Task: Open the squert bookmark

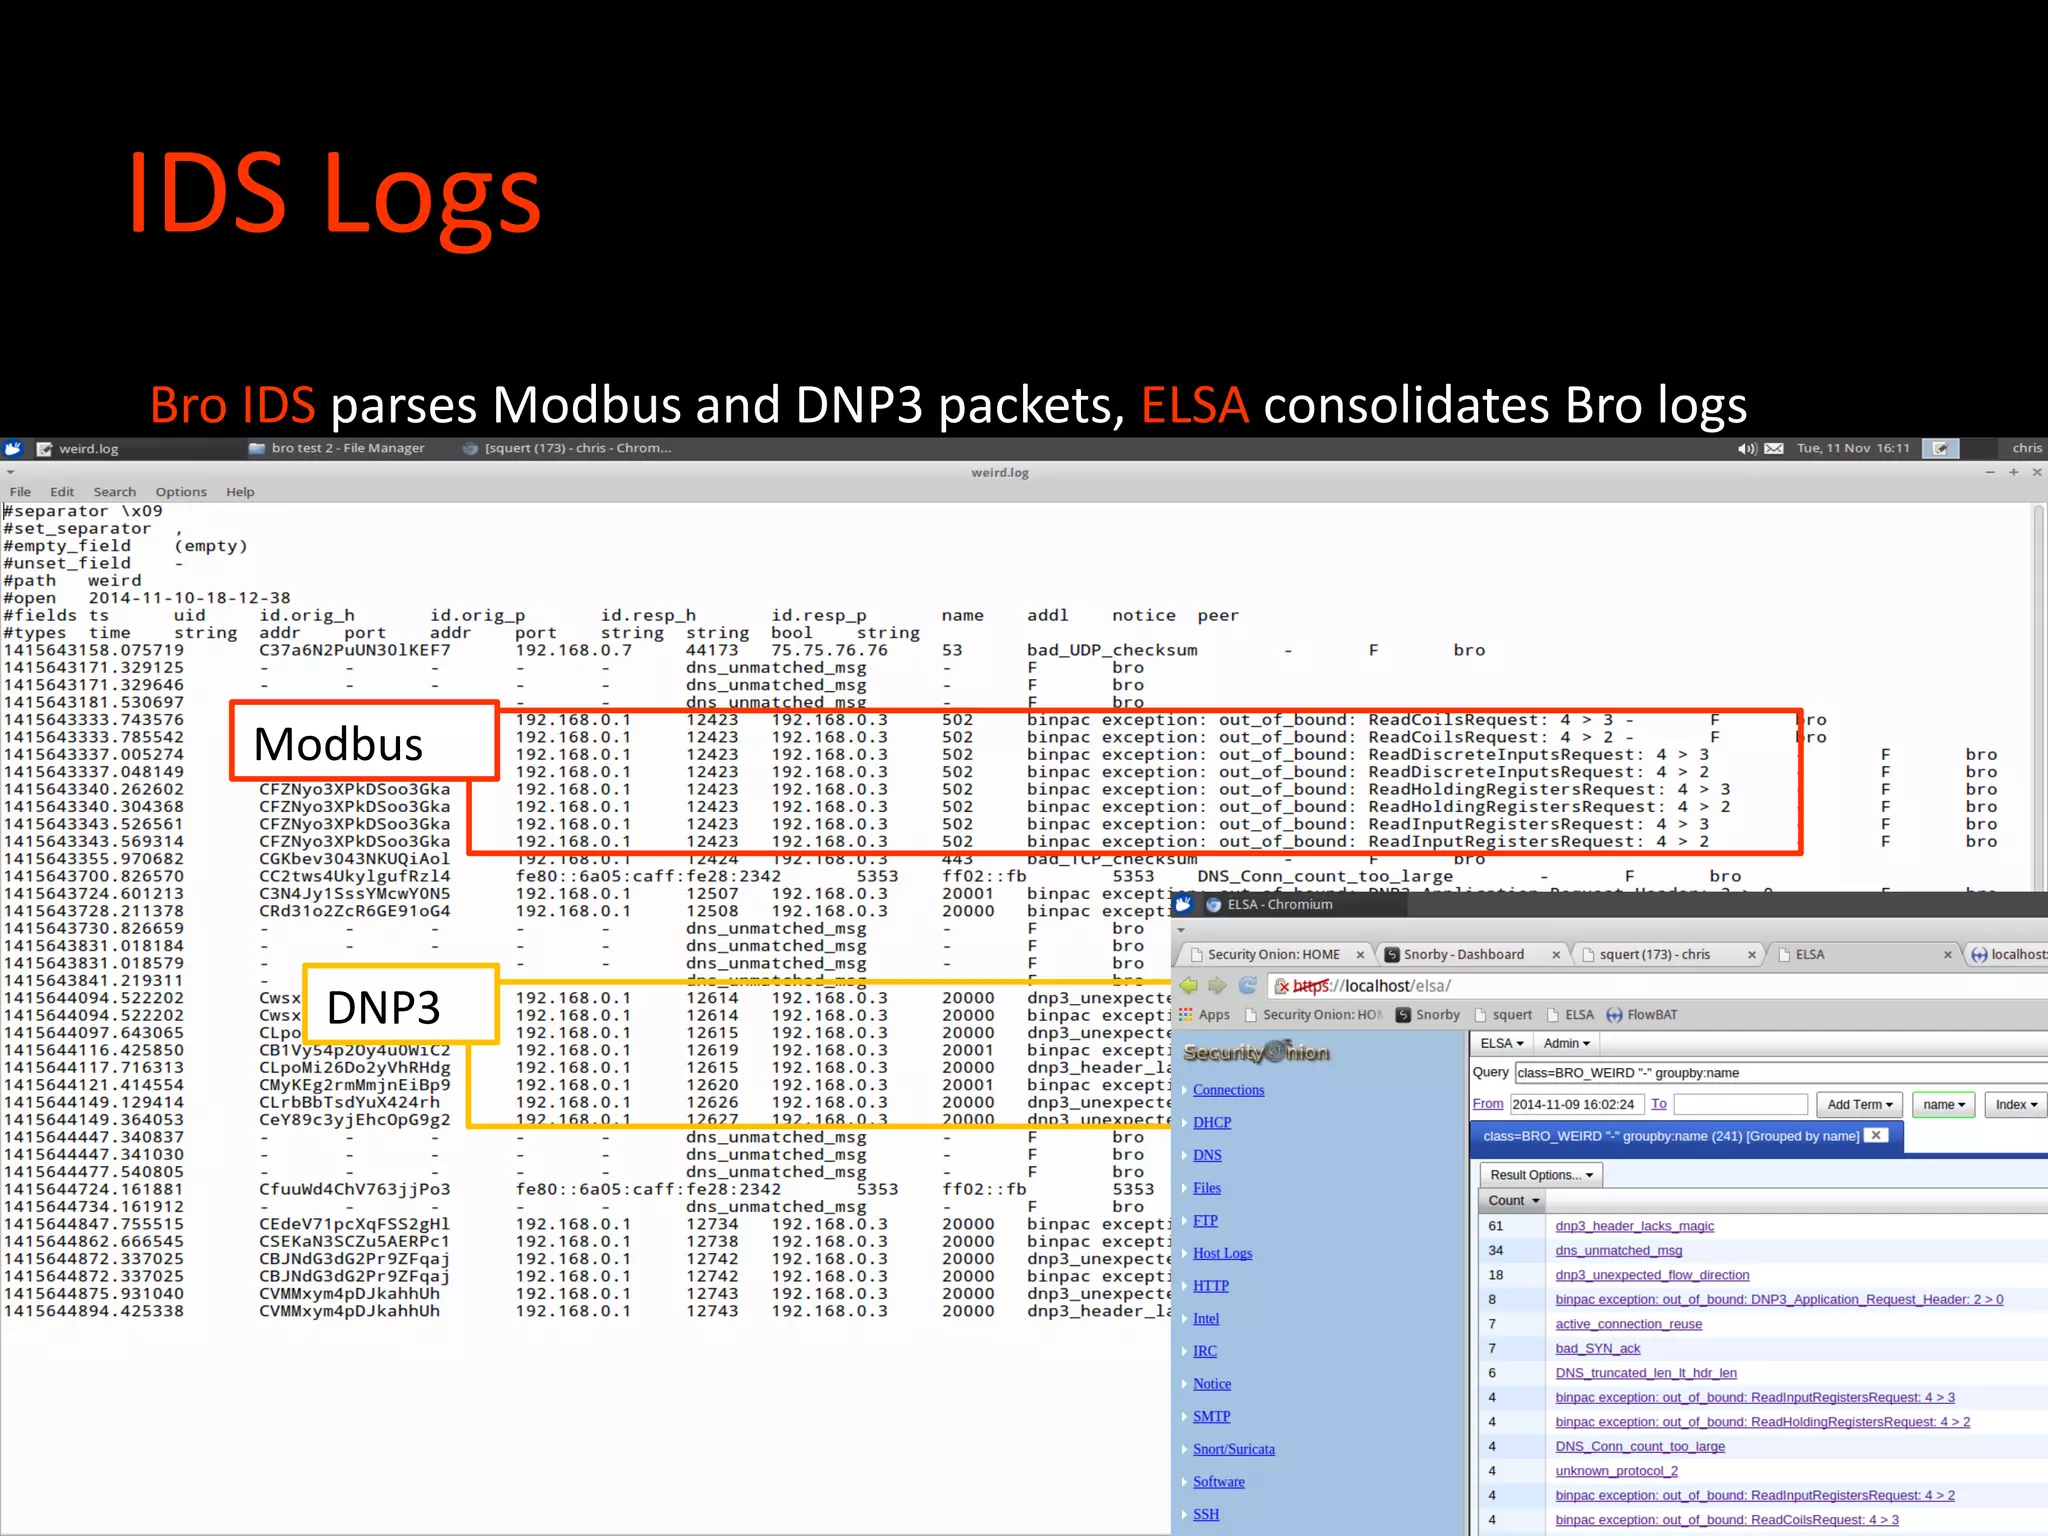Action: pyautogui.click(x=1503, y=1015)
